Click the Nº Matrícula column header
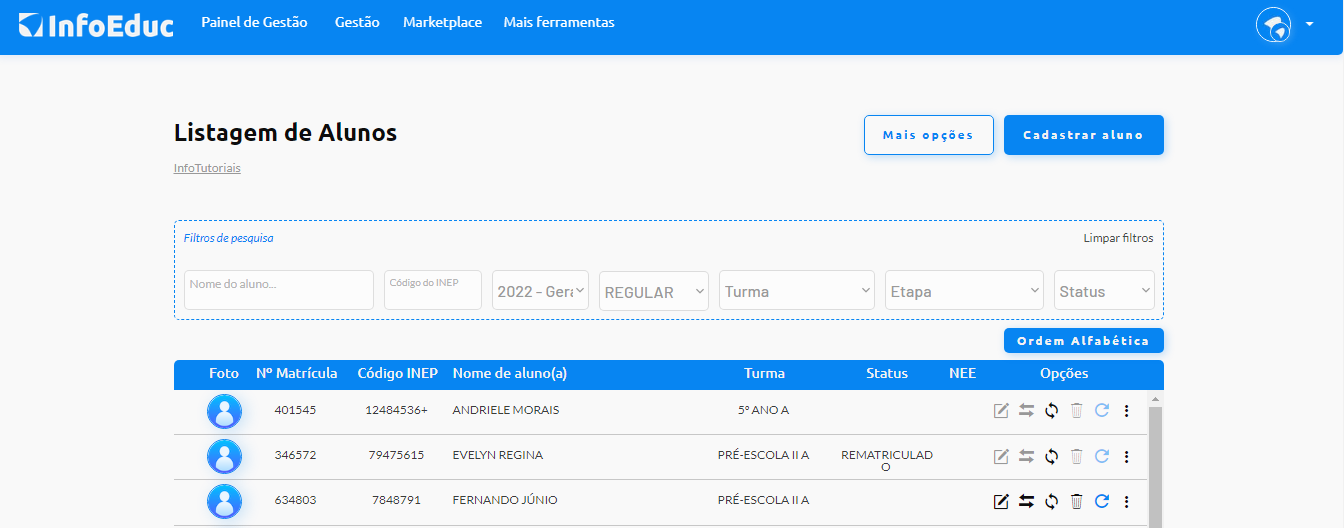1344x528 pixels. [296, 373]
